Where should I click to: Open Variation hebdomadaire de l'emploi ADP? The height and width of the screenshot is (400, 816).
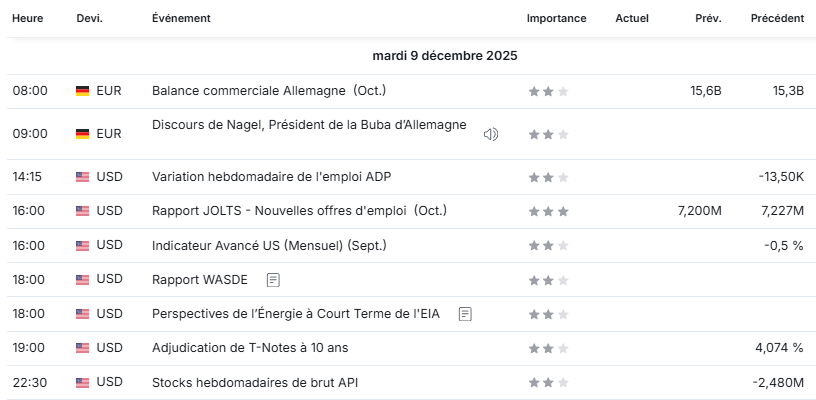pos(271,177)
